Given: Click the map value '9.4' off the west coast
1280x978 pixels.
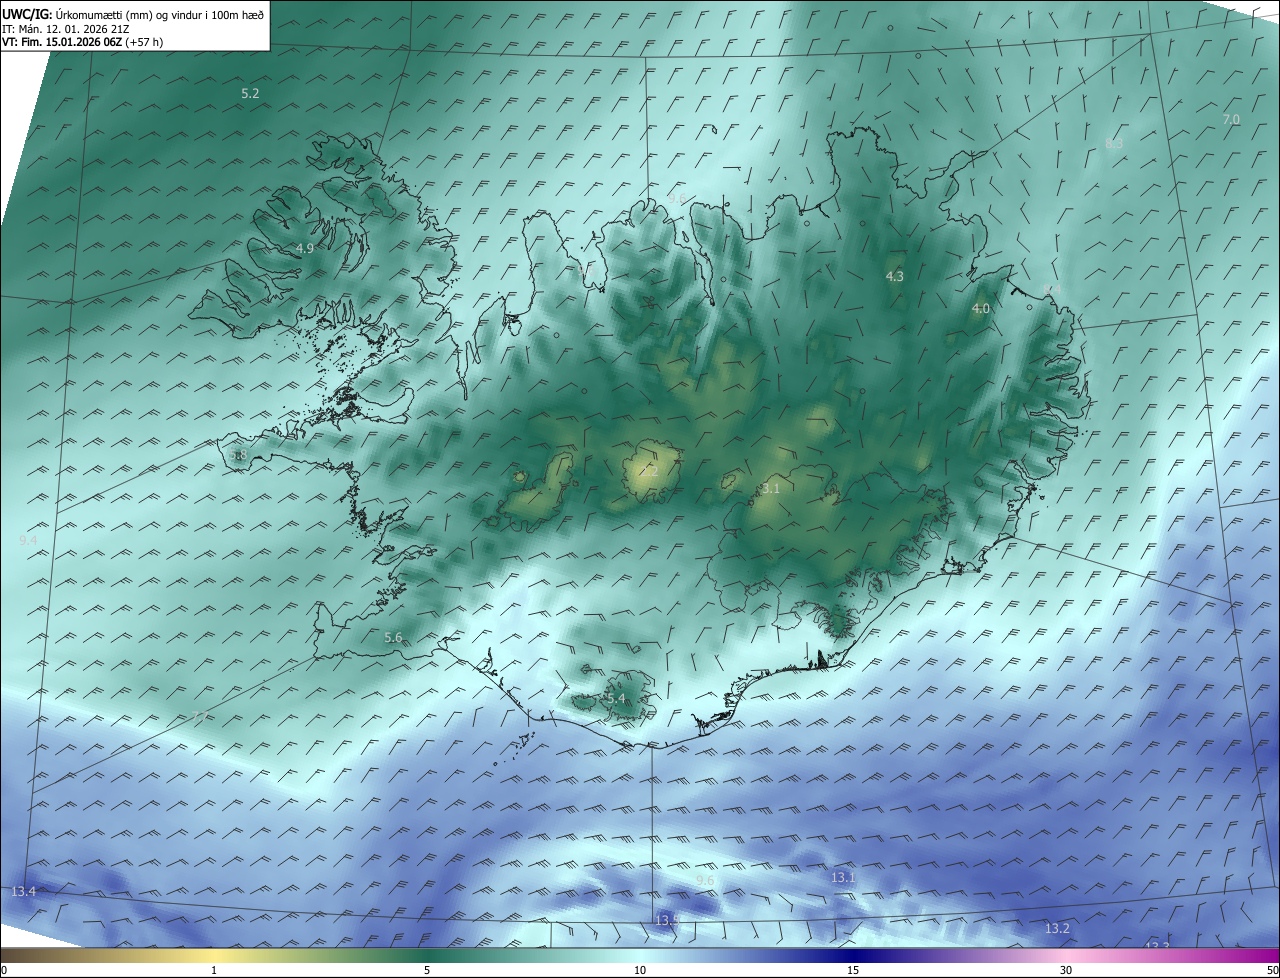Looking at the screenshot, I should pyautogui.click(x=28, y=540).
